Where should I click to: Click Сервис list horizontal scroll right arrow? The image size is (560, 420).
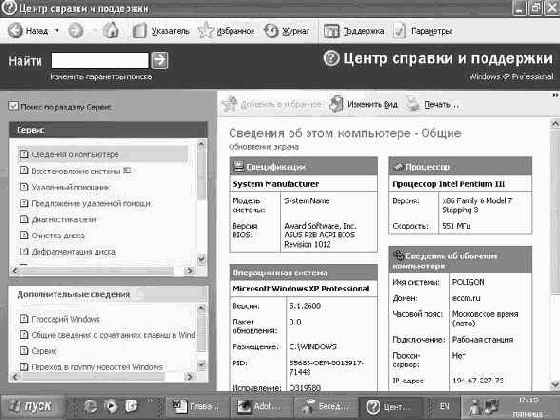pos(189,271)
